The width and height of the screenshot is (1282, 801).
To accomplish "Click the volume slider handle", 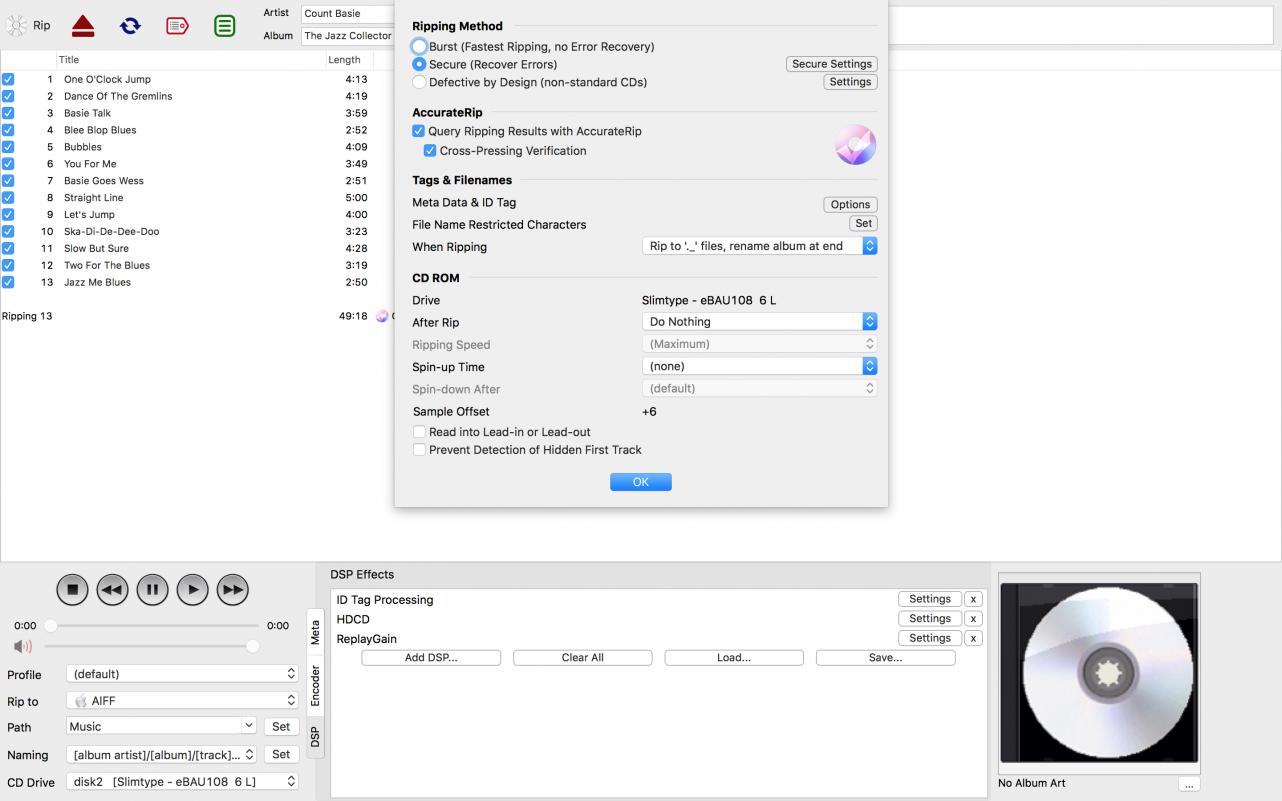I will click(253, 647).
